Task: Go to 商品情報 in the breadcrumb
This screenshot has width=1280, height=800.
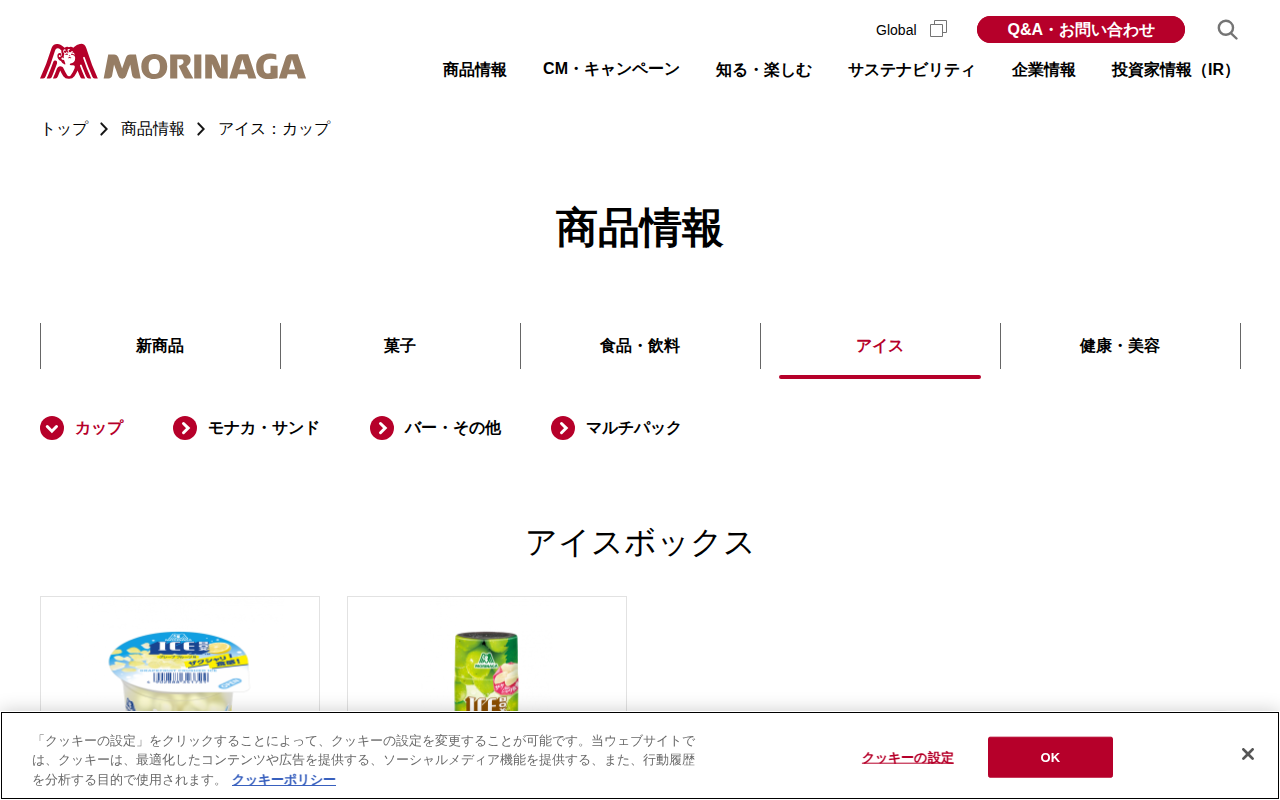Action: tap(153, 129)
